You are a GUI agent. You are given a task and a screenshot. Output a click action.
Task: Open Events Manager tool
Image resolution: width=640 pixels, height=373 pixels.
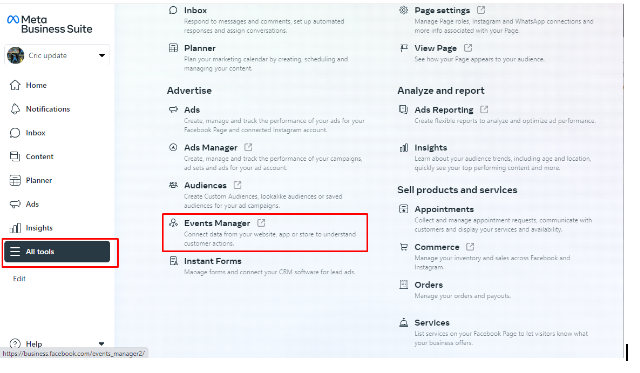tap(217, 223)
